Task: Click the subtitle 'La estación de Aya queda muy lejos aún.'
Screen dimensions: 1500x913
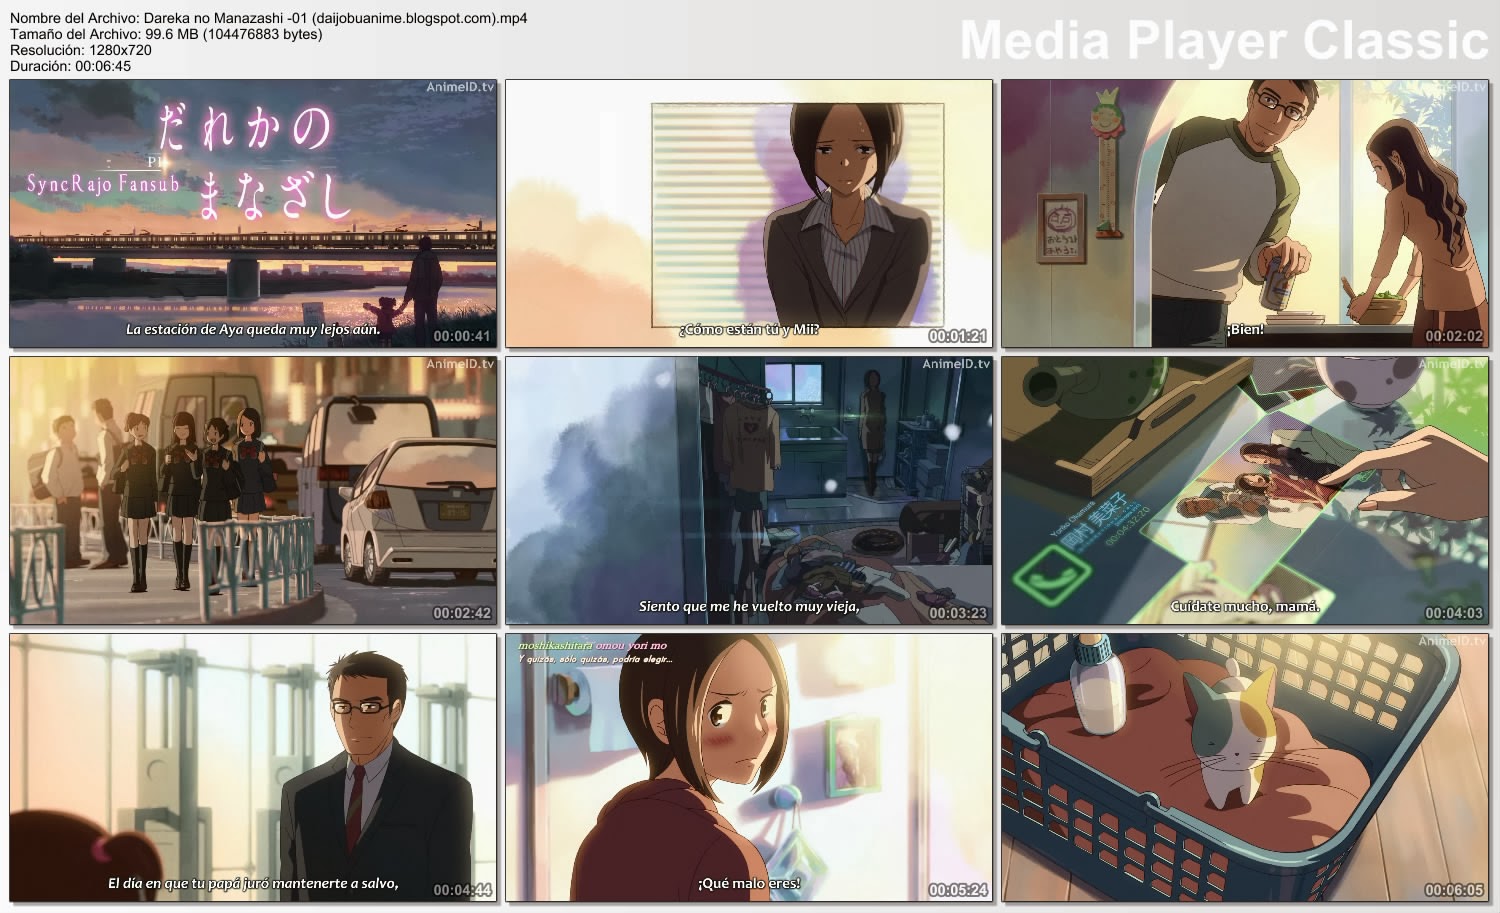Action: (x=253, y=329)
